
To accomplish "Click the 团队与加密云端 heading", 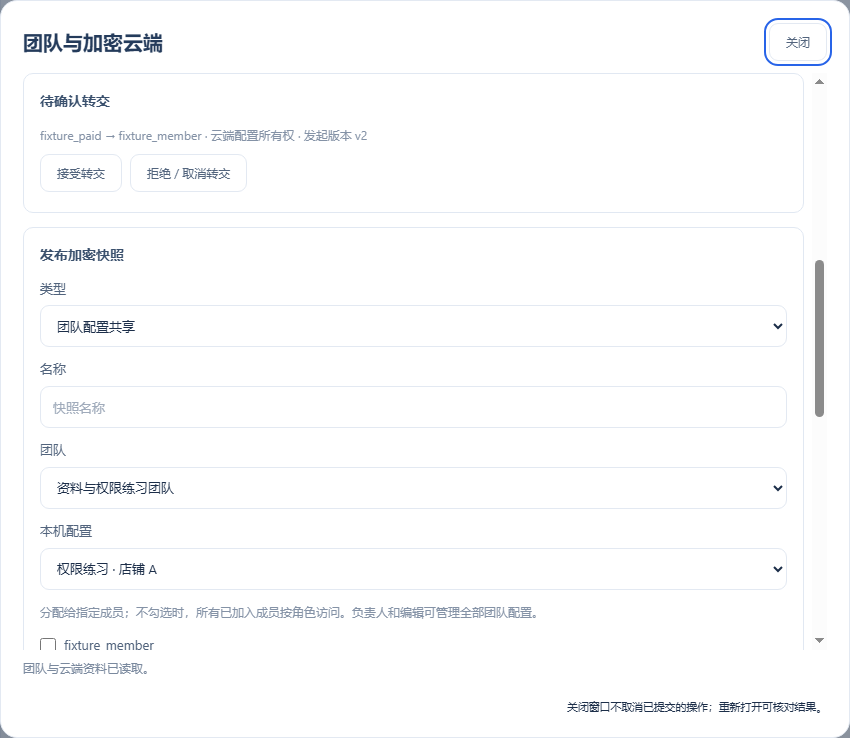I will click(93, 43).
